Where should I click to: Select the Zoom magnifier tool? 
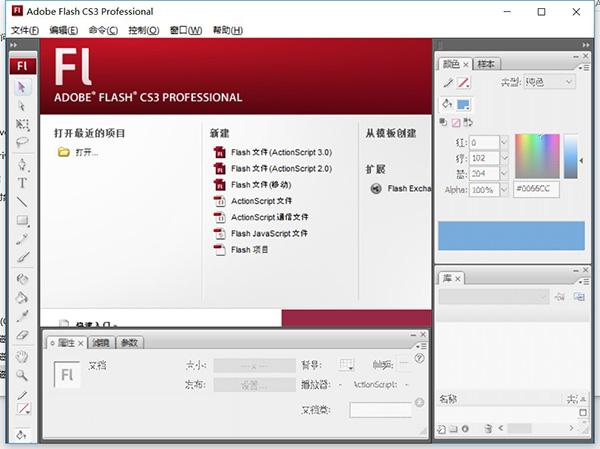[x=22, y=374]
